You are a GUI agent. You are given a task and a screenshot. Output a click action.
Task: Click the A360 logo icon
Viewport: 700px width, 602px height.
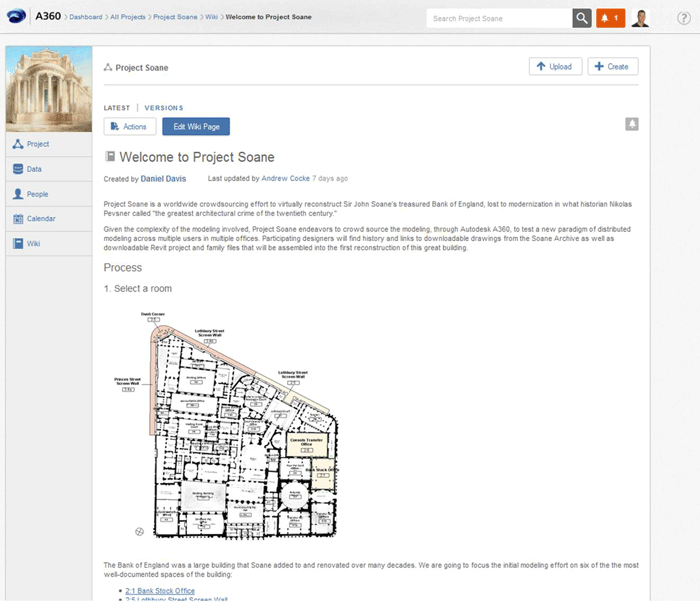click(x=18, y=17)
